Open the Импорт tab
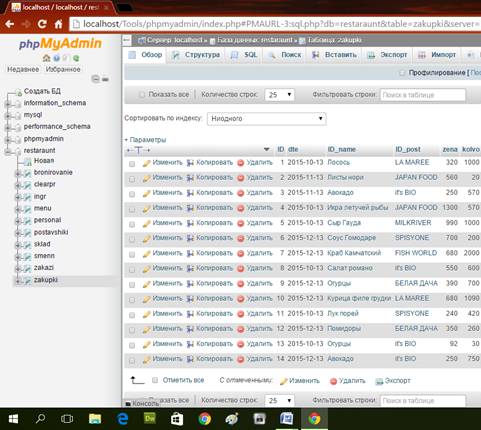The height and width of the screenshot is (430, 481). click(x=437, y=55)
